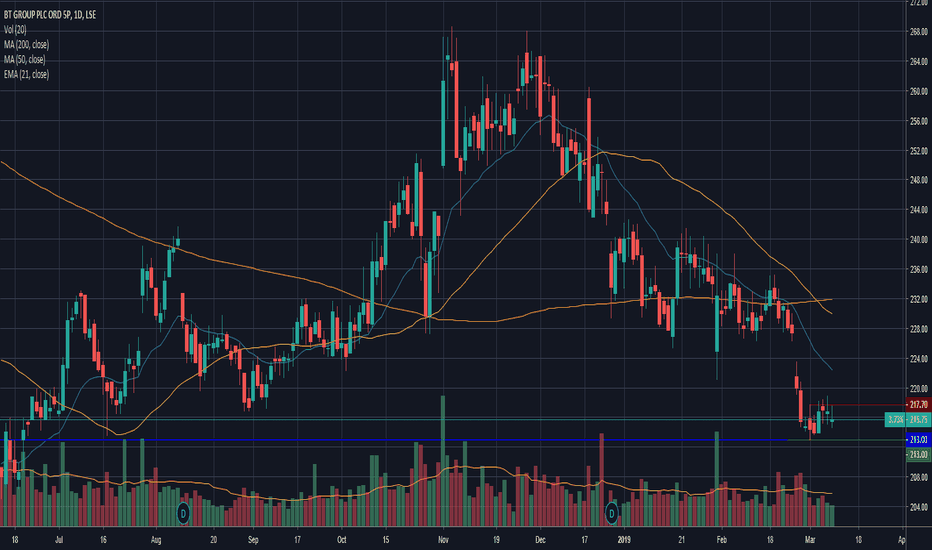
Task: Click the green 213.00 price label
Action: (x=918, y=455)
